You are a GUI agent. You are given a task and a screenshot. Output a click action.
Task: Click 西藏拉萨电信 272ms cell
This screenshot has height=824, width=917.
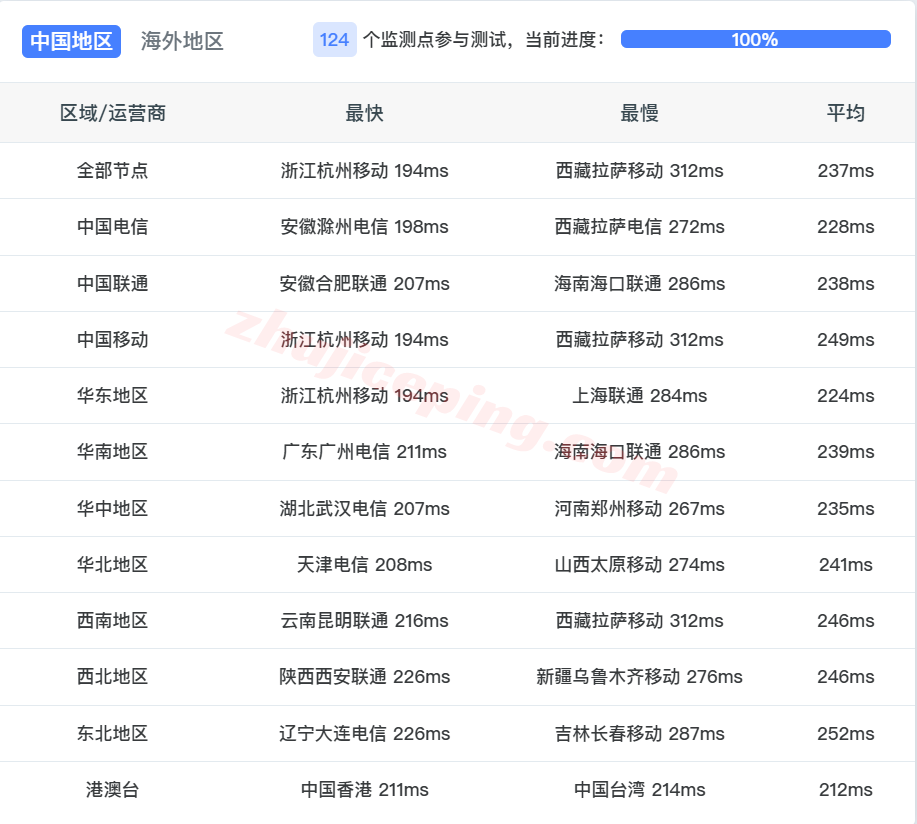coord(639,227)
